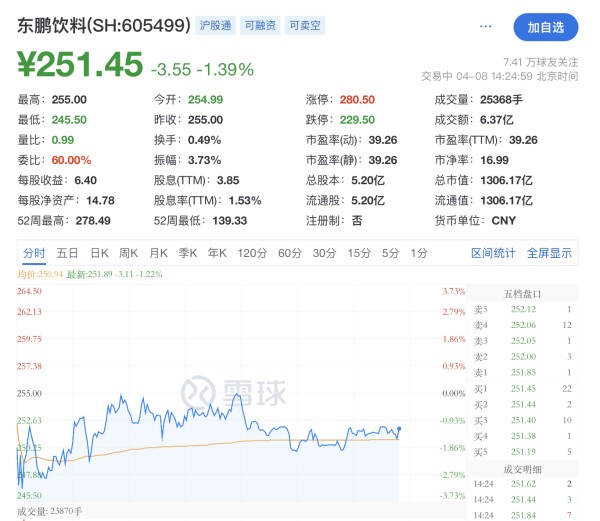Click the 今开 value 254.99
The image size is (600, 521).
(x=205, y=100)
